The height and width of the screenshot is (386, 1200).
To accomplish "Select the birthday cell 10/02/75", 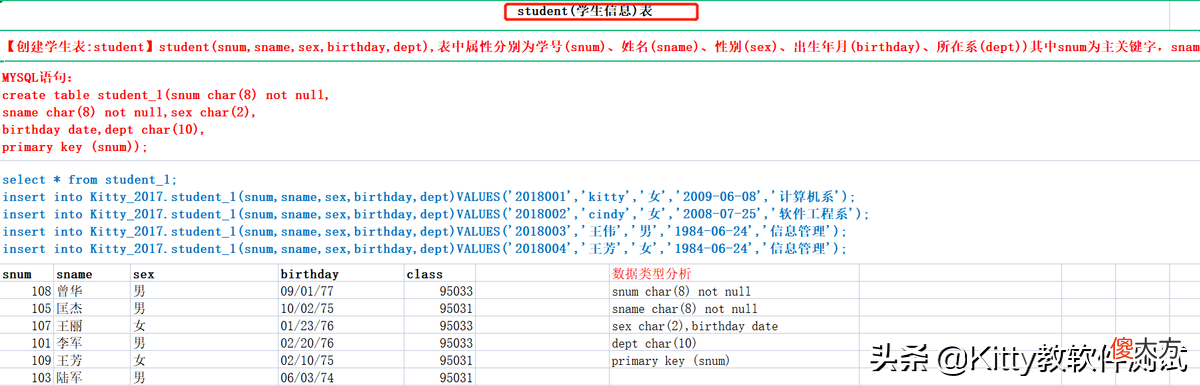I will point(341,308).
